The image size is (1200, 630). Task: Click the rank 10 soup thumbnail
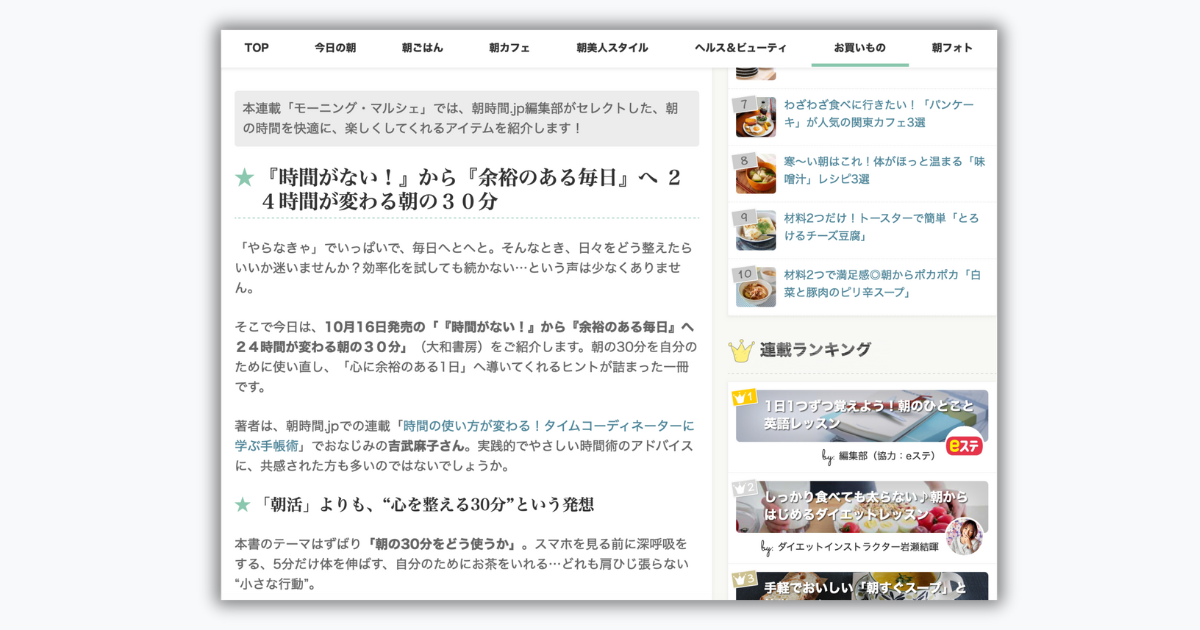pyautogui.click(x=756, y=288)
